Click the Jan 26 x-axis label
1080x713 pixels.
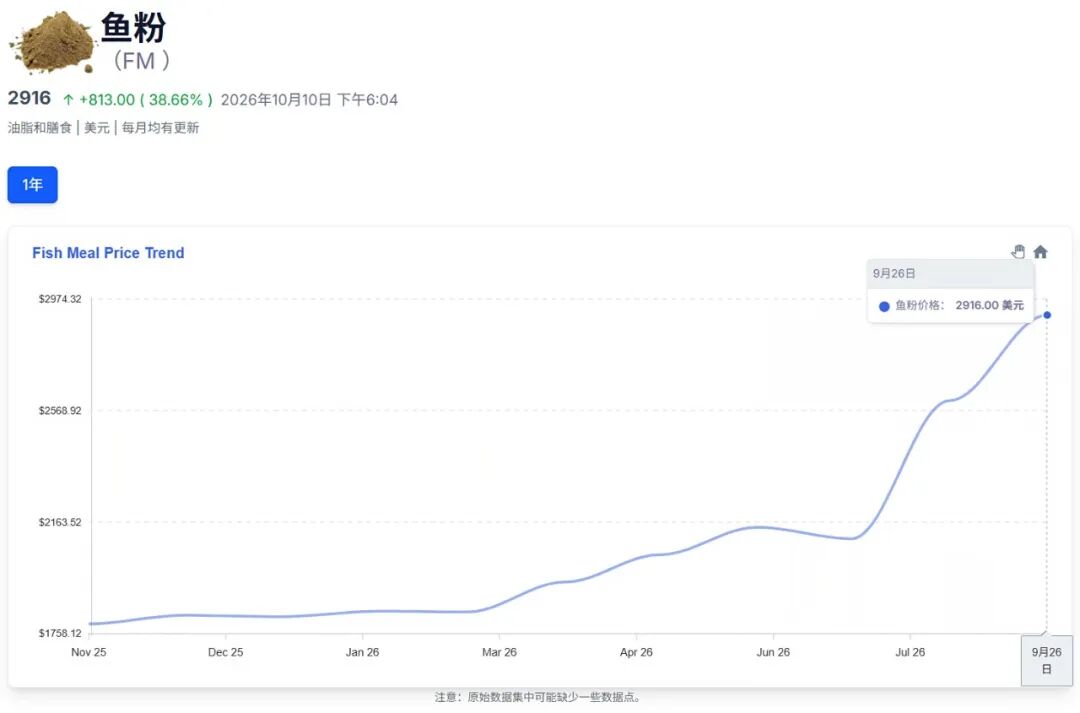tap(362, 652)
